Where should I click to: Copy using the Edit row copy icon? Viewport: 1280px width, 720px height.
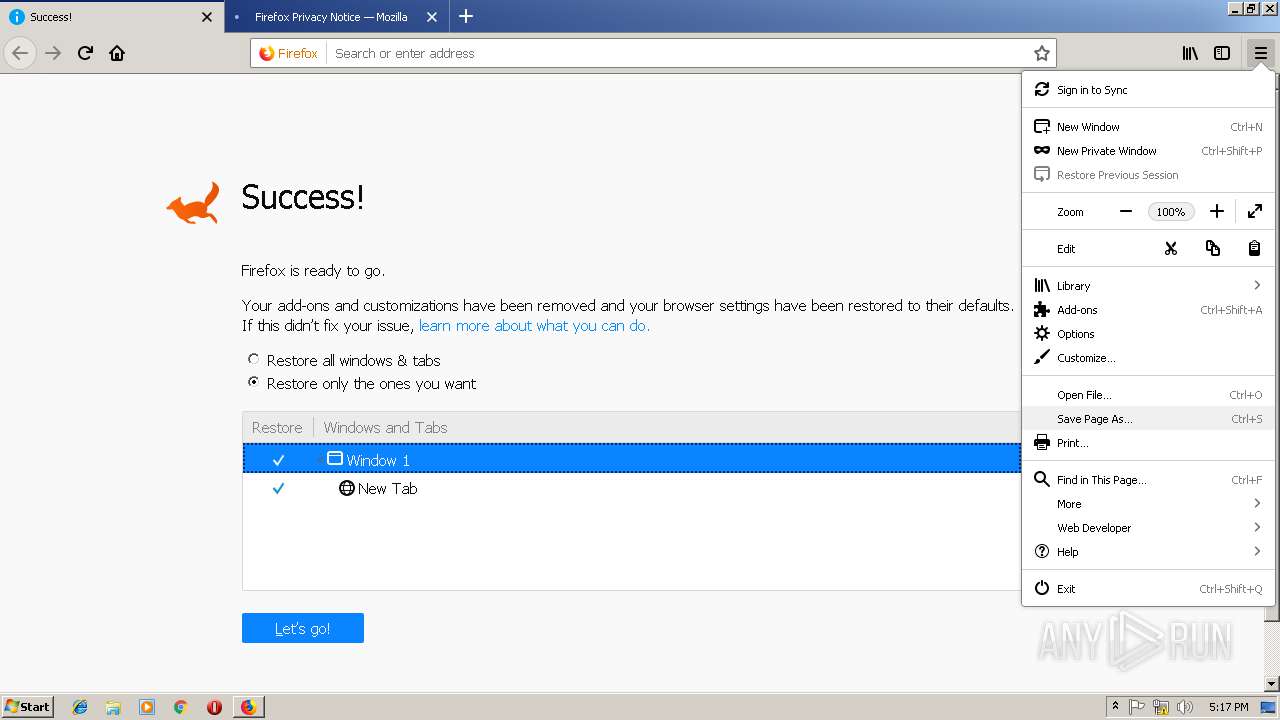(1213, 248)
